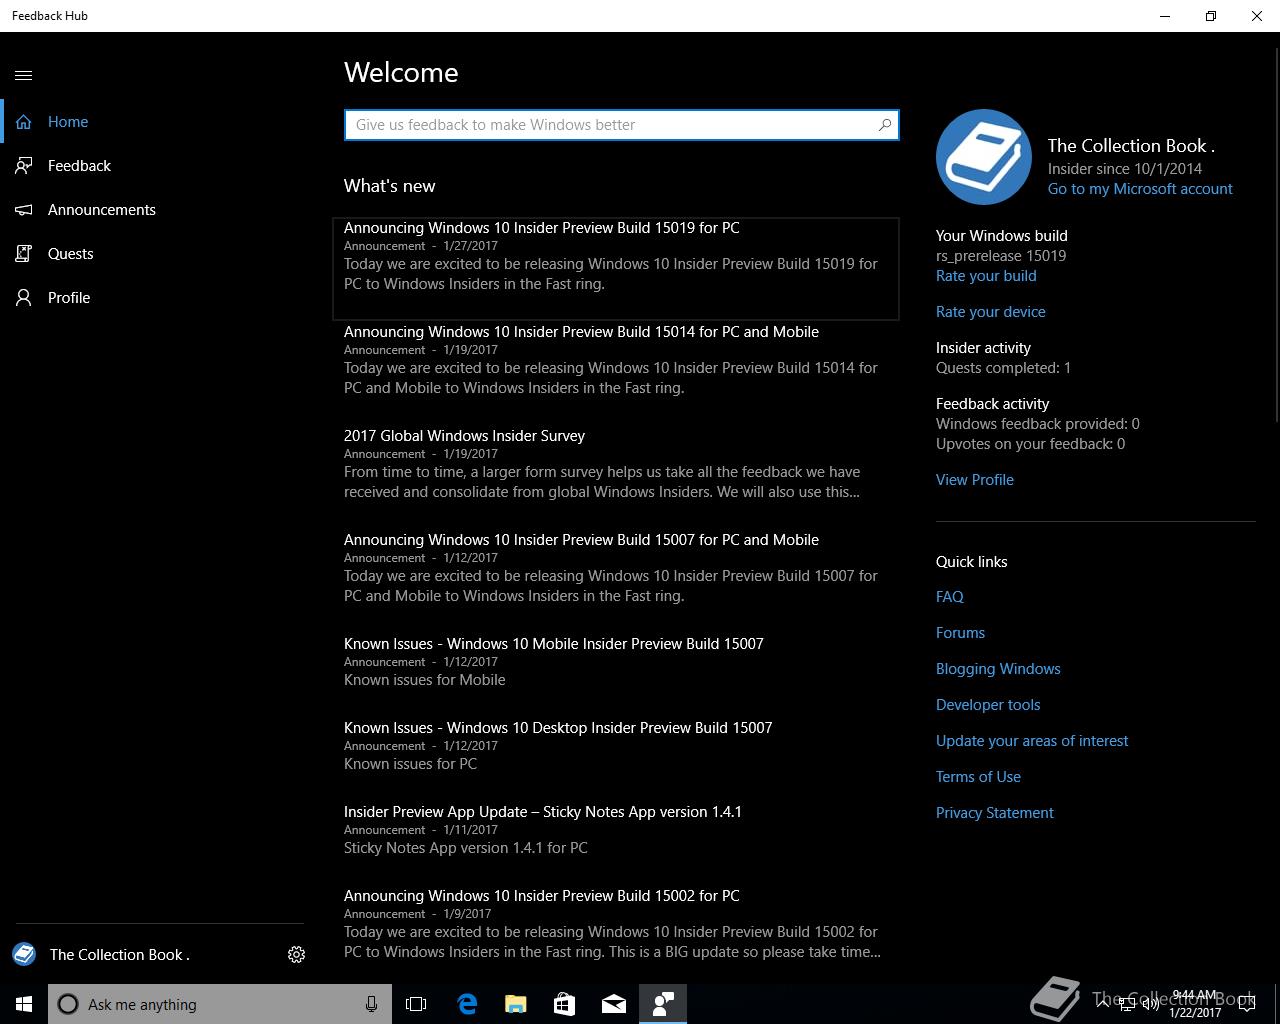
Task: Click the Ask me anything search box
Action: tap(222, 1004)
